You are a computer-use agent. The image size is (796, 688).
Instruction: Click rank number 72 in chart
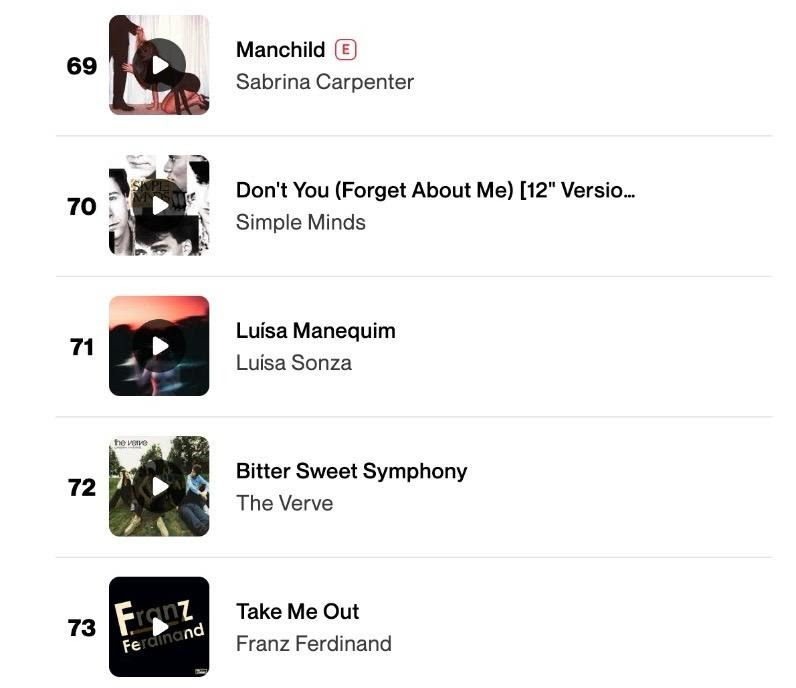pyautogui.click(x=82, y=487)
